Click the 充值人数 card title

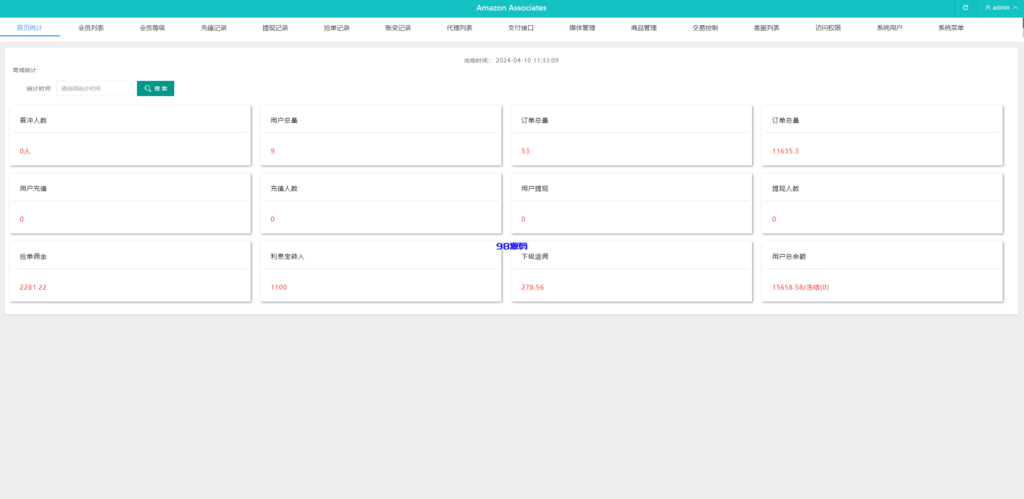click(x=284, y=188)
